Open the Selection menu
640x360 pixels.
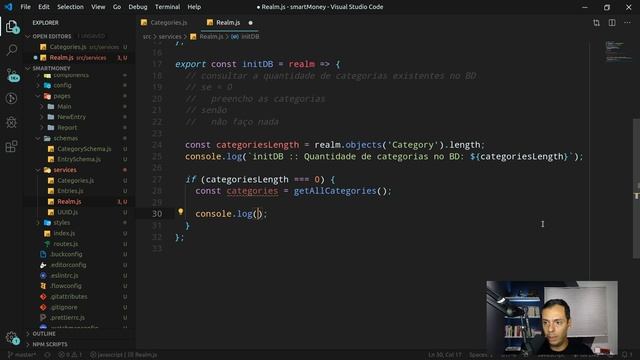(x=70, y=7)
